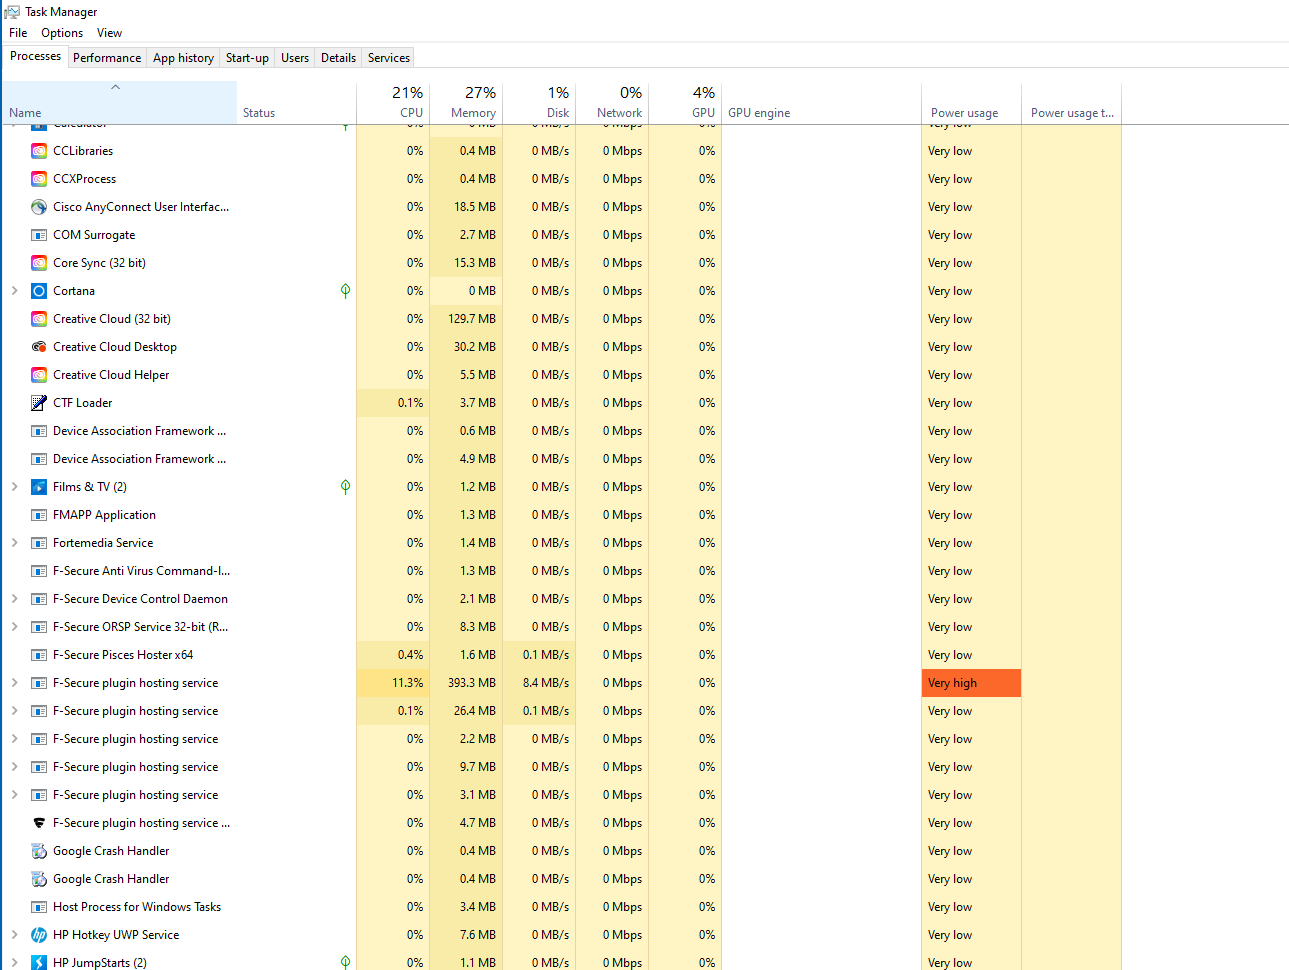1289x970 pixels.
Task: Click the Very high power usage cell
Action: click(x=970, y=683)
